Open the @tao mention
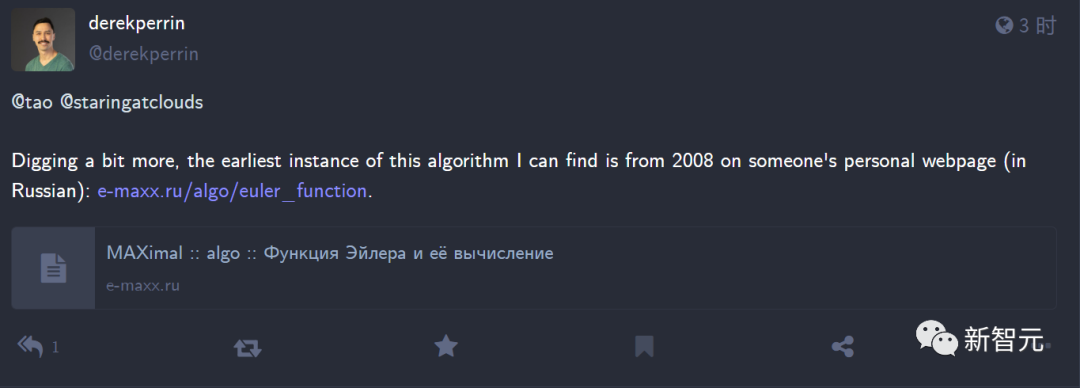 coord(31,102)
